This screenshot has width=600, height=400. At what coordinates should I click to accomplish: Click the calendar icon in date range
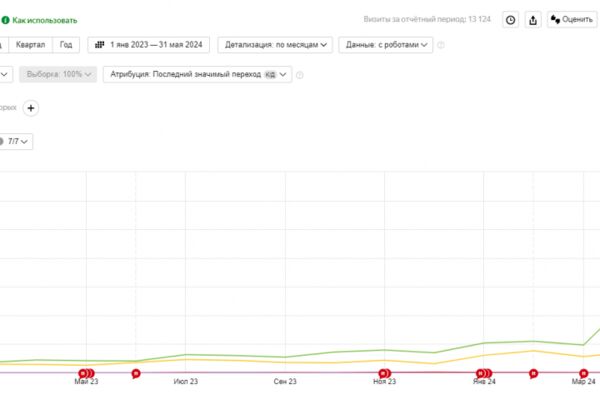99,45
